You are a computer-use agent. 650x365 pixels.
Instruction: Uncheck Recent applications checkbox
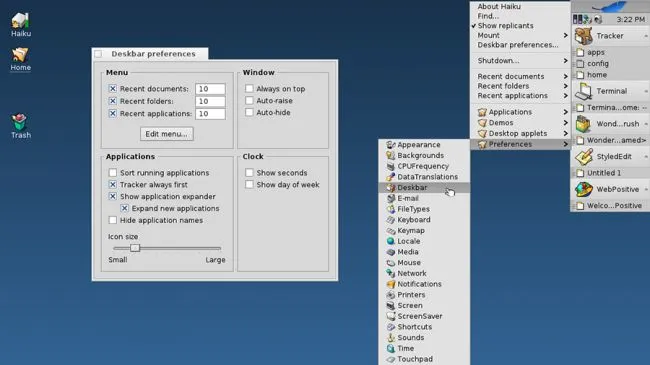(x=113, y=114)
